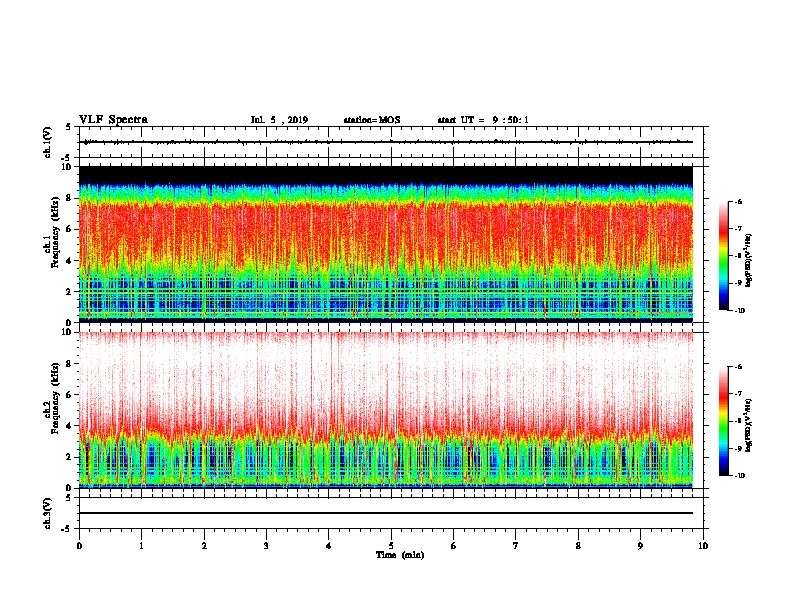Click the 'VLF Spectra' plot title
This screenshot has height=612, width=792.
[x=113, y=120]
